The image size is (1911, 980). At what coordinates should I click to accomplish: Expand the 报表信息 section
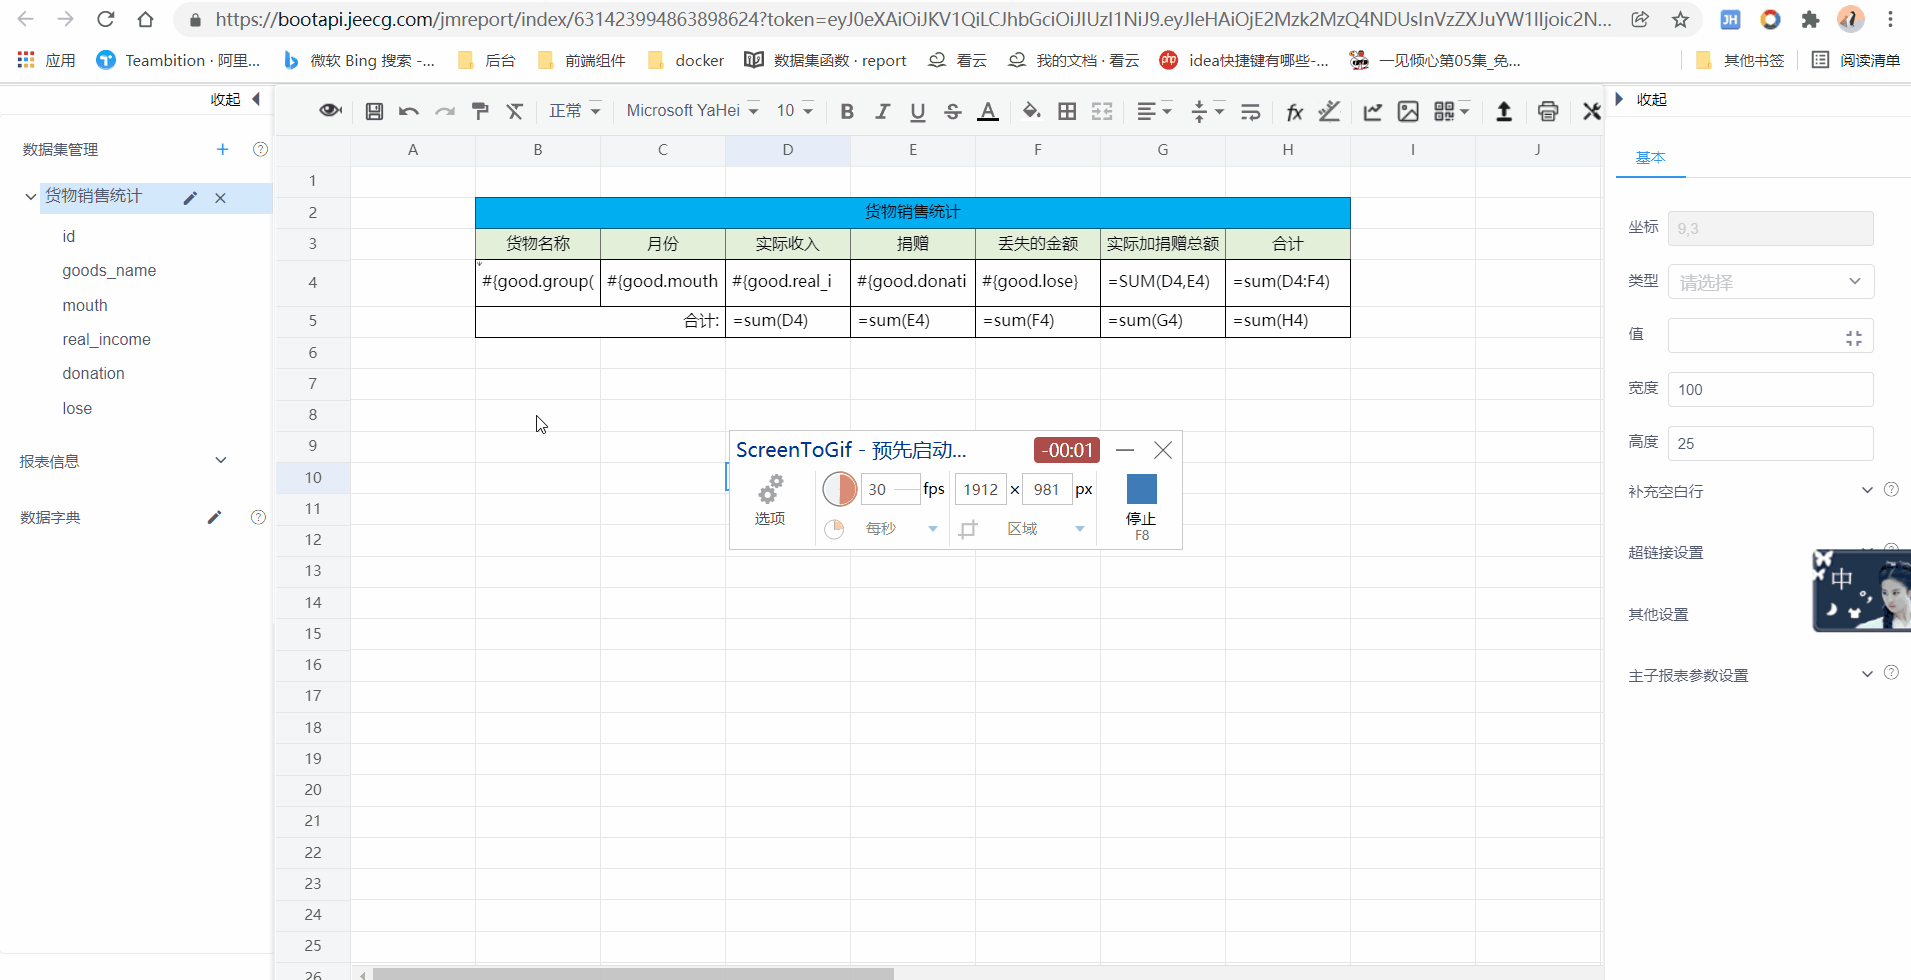(x=221, y=461)
